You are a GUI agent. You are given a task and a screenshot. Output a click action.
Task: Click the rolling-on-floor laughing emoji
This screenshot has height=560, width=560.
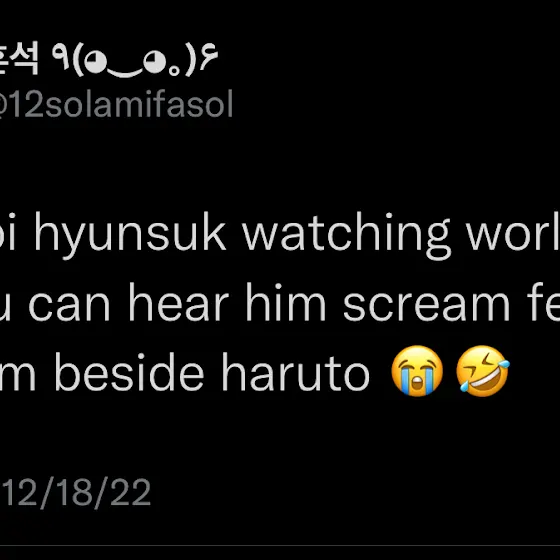point(483,371)
